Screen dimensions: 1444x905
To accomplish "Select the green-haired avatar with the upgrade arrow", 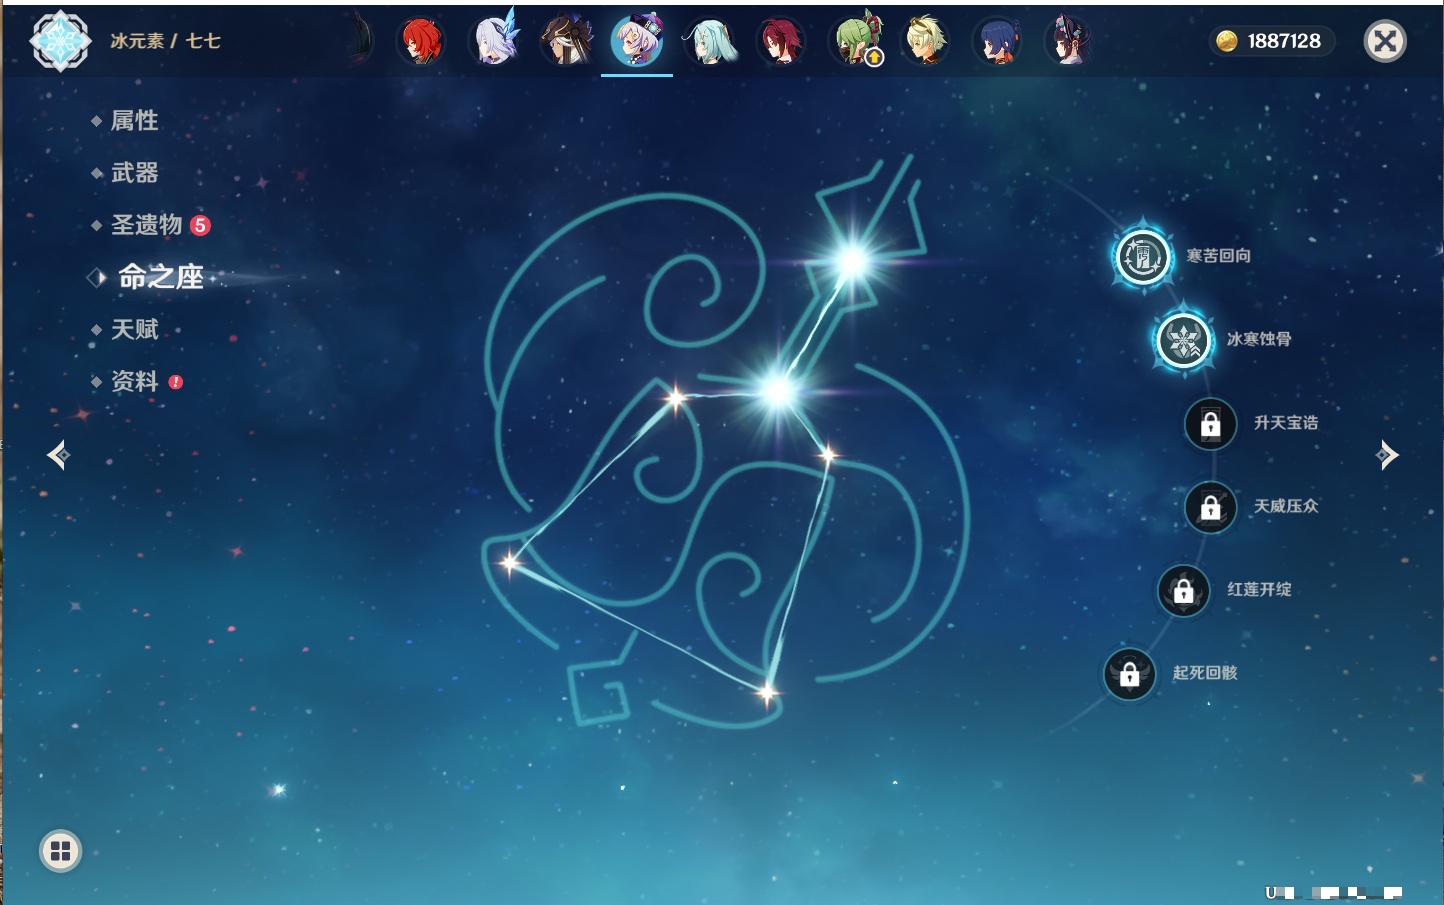I will point(857,41).
